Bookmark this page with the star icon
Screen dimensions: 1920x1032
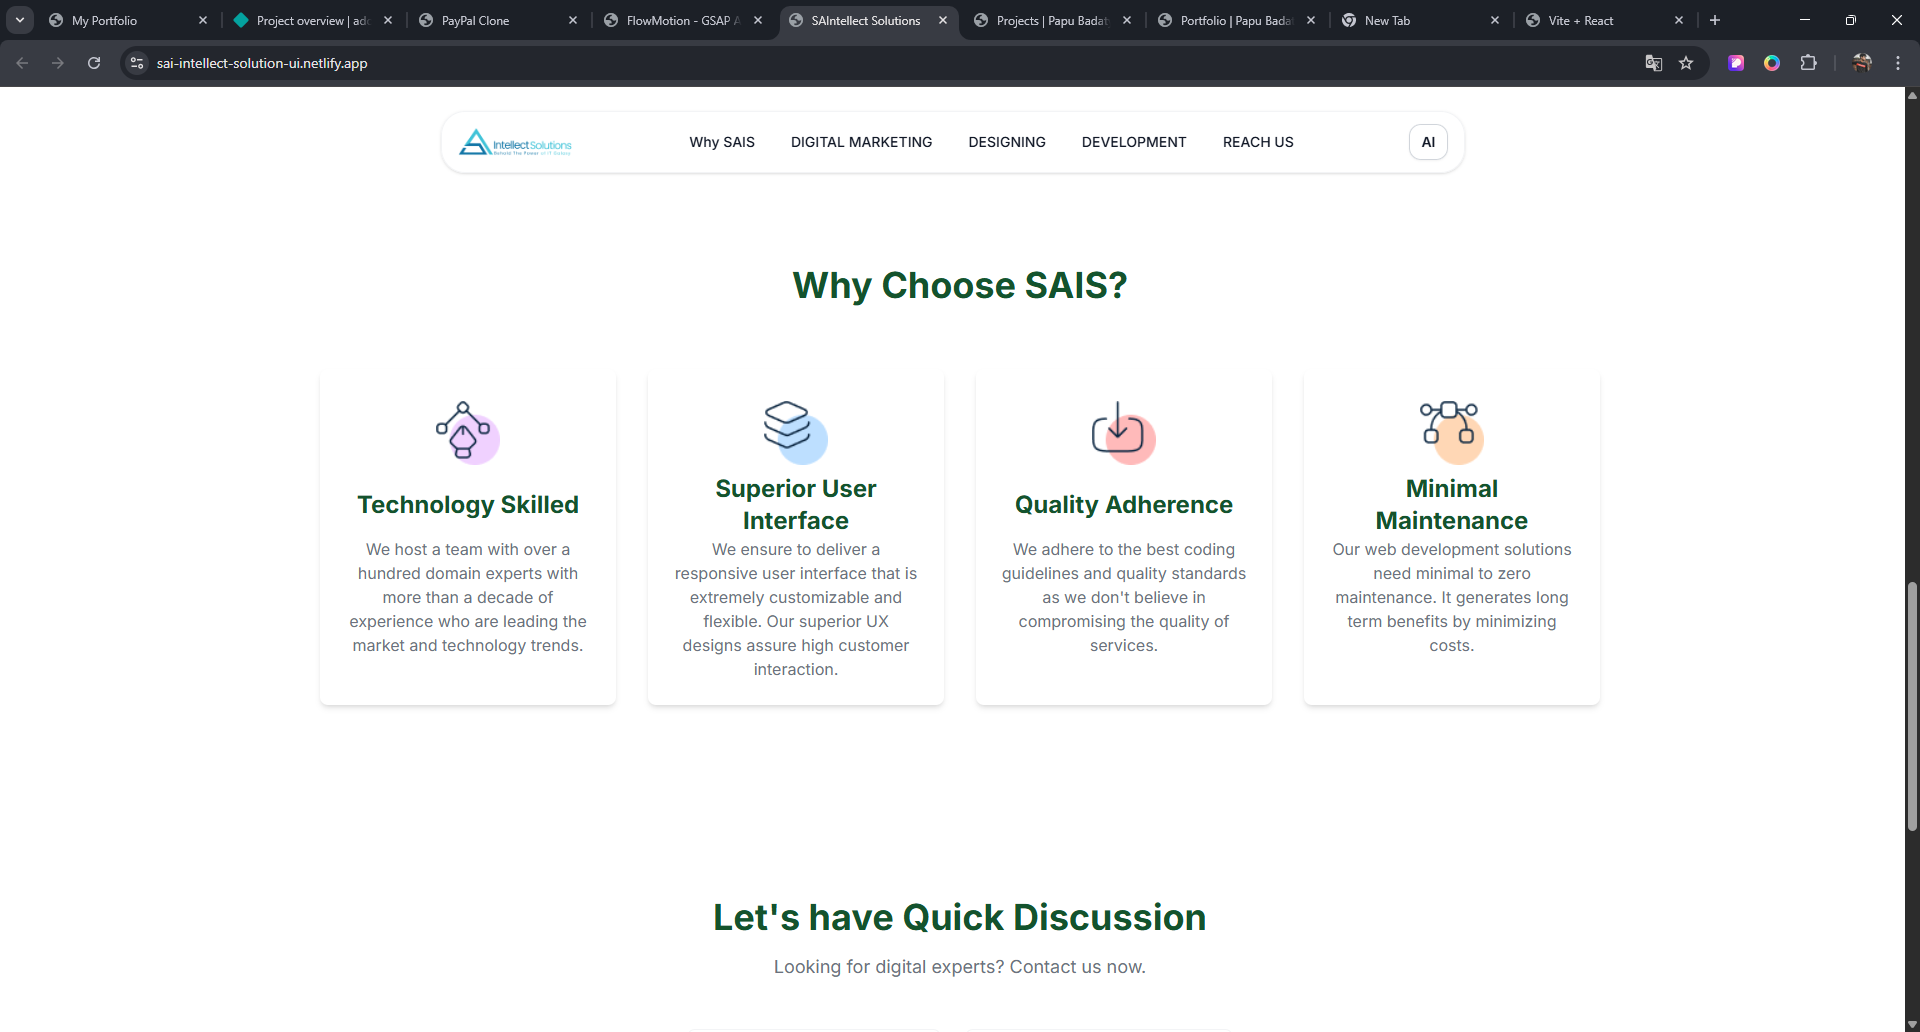pyautogui.click(x=1686, y=63)
